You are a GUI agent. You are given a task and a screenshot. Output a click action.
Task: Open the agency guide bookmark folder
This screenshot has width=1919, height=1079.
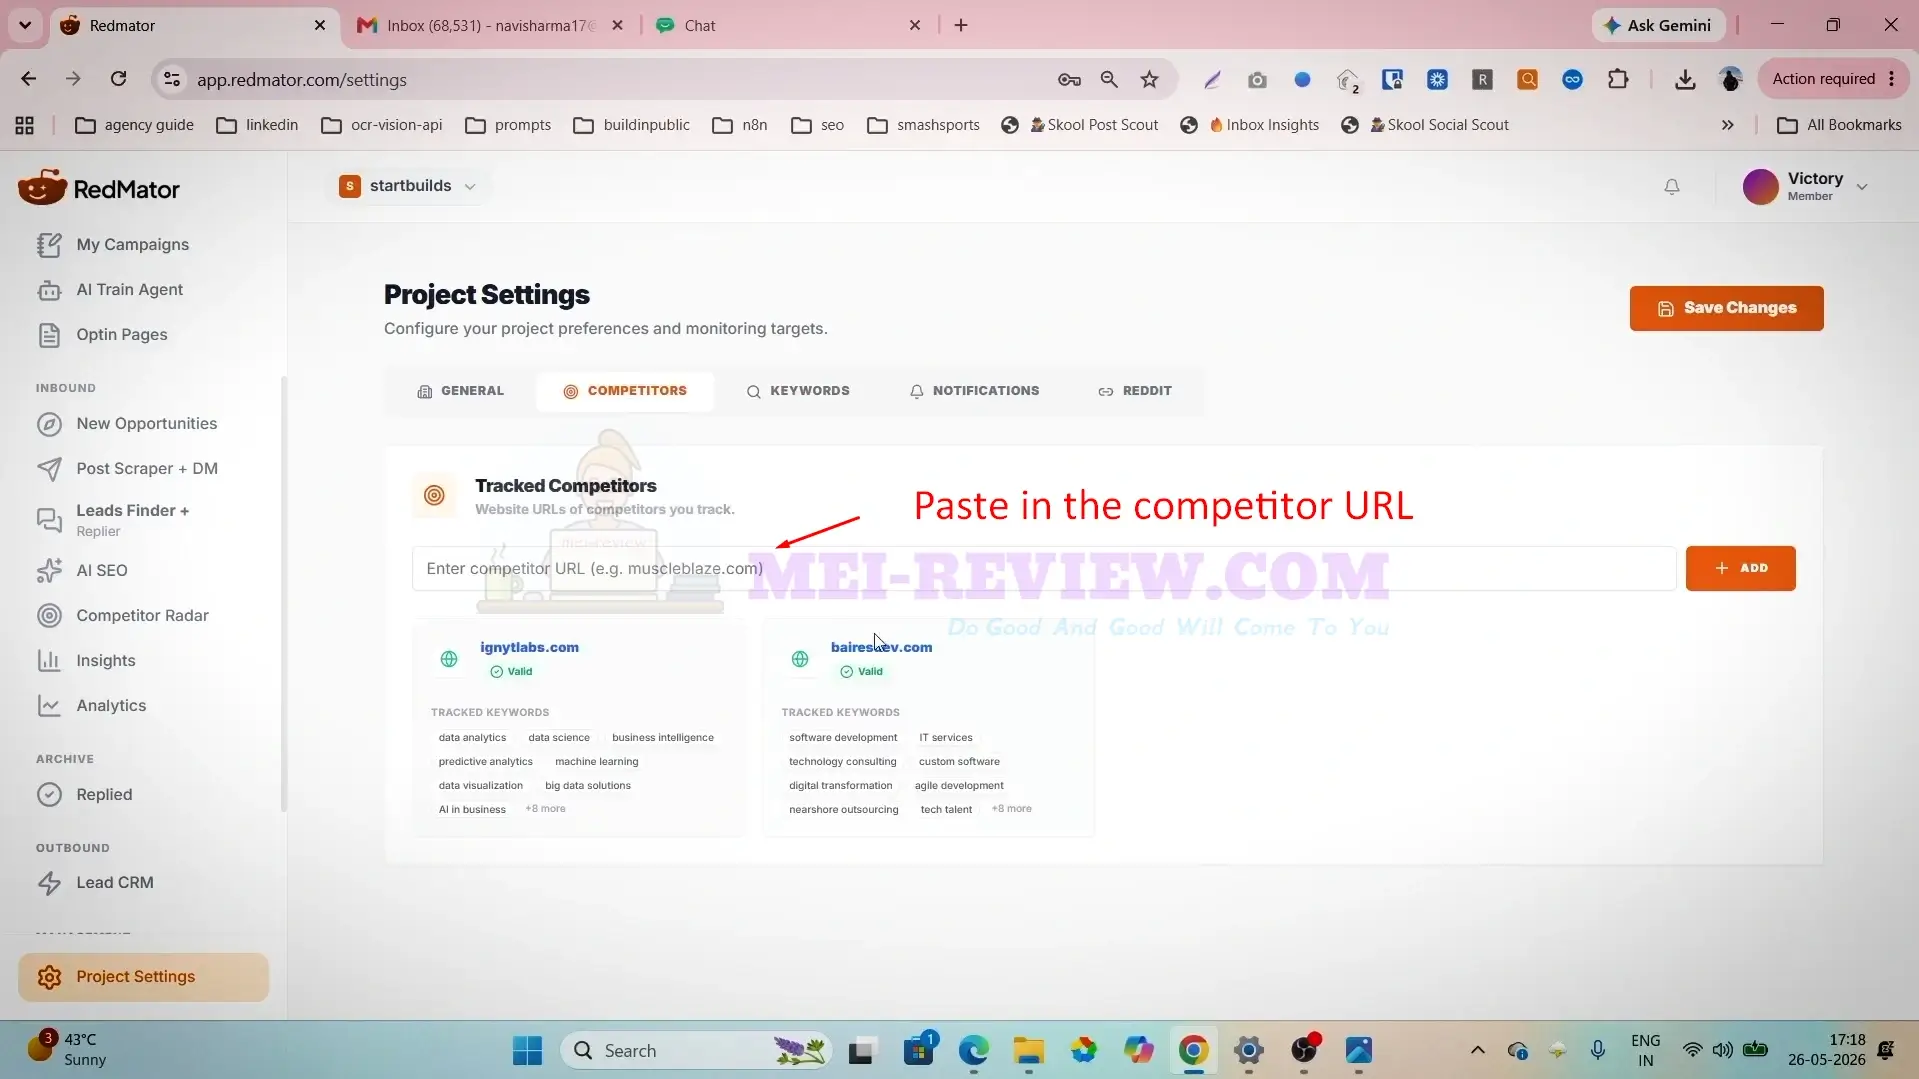tap(134, 125)
